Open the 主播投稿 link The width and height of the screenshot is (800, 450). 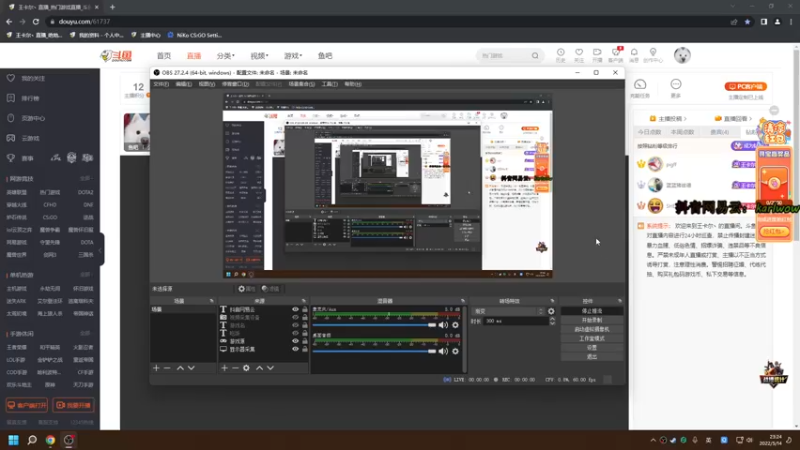click(x=668, y=118)
